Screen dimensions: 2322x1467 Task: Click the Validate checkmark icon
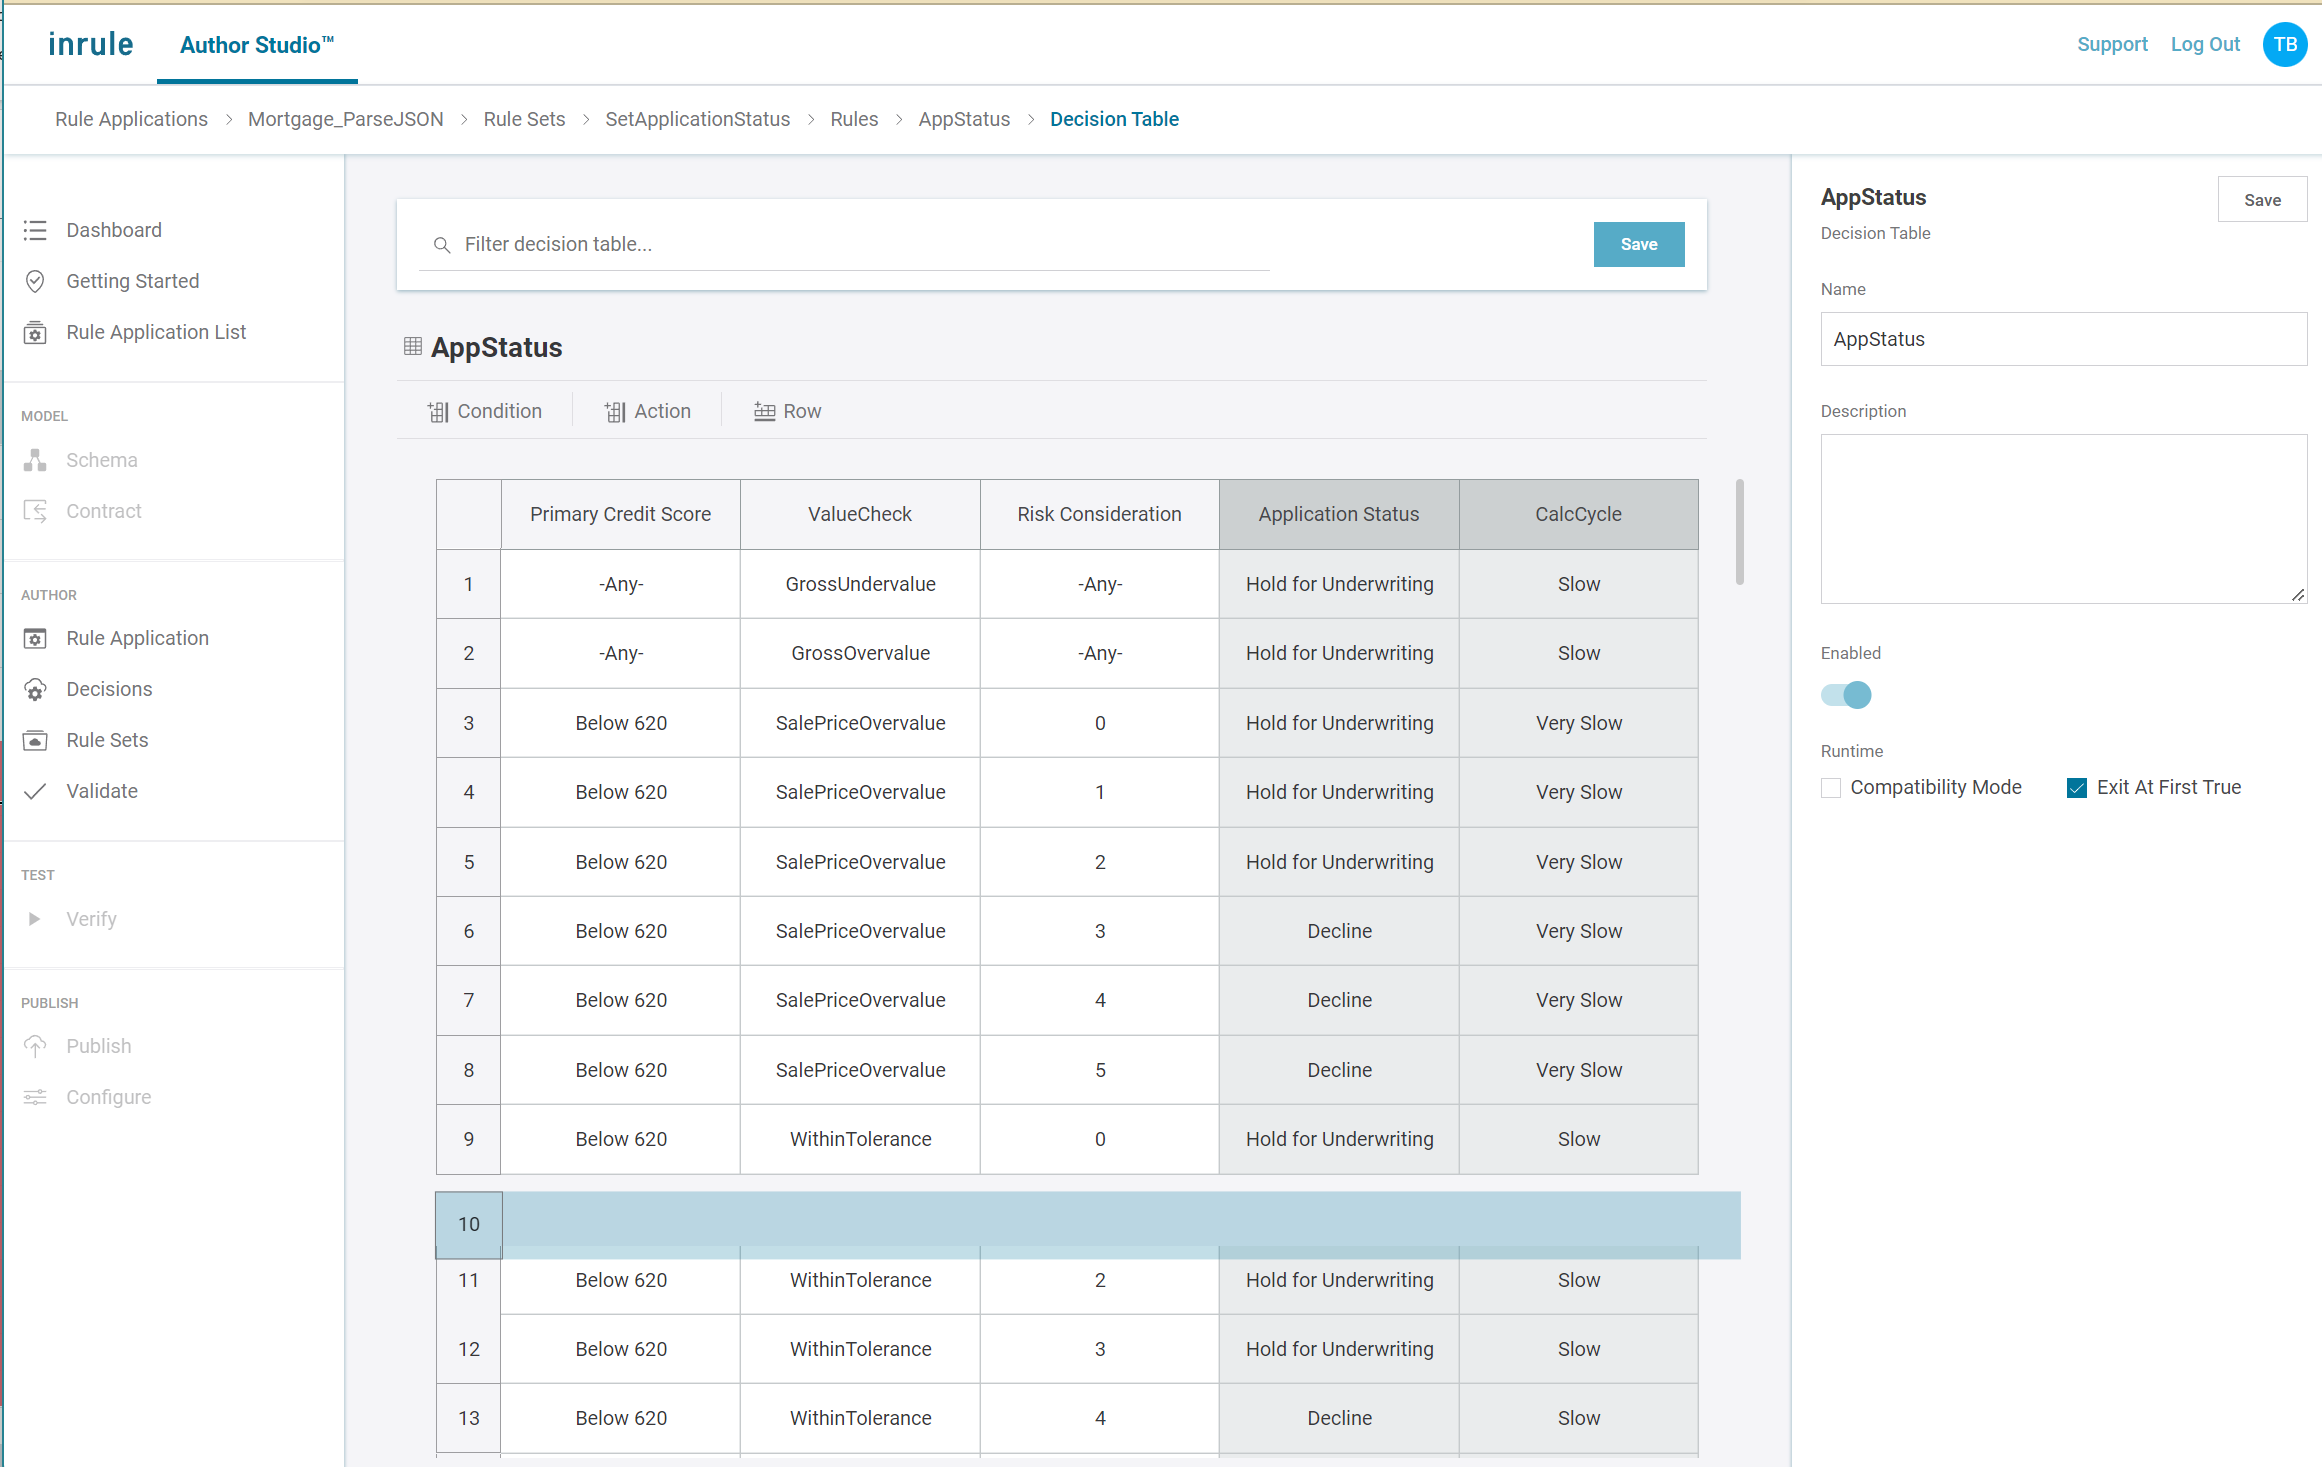[35, 791]
